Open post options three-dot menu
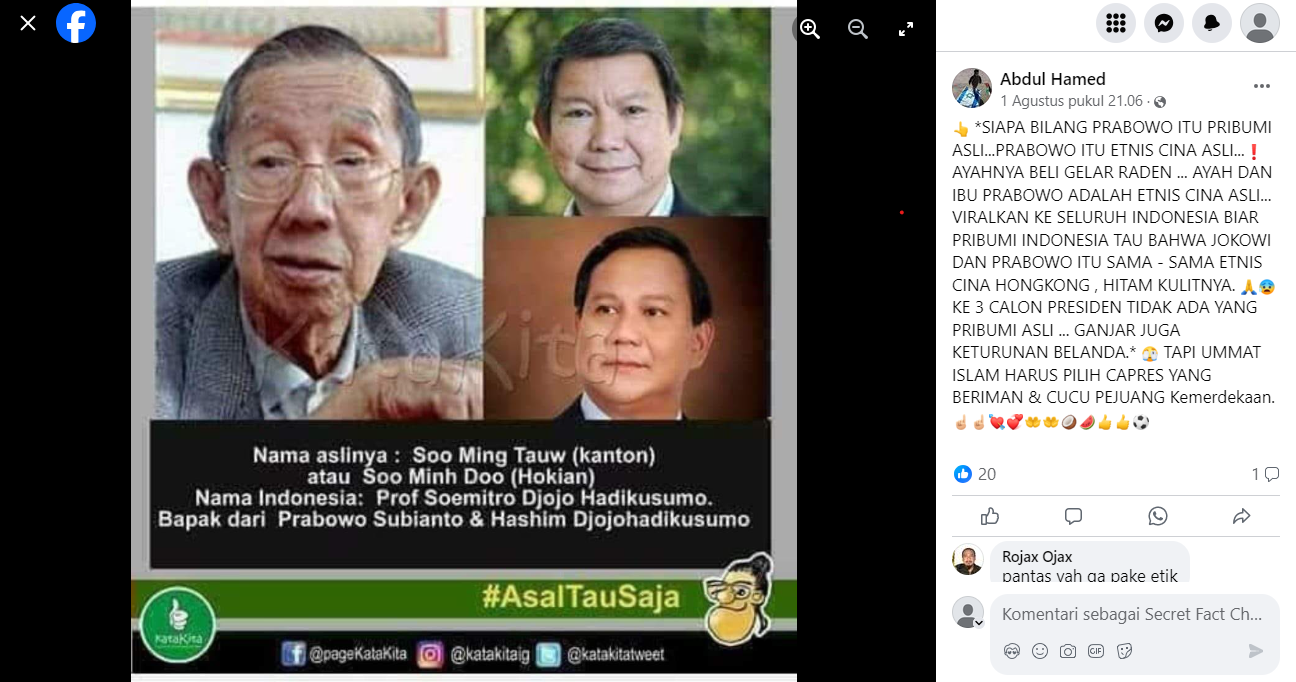The height and width of the screenshot is (682, 1296). [x=1262, y=86]
